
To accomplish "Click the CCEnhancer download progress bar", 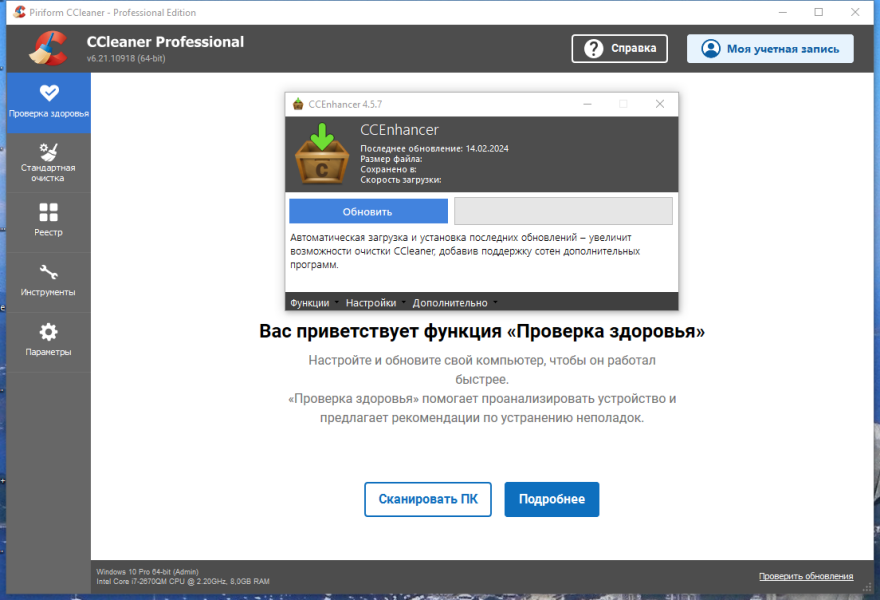I will click(x=563, y=211).
